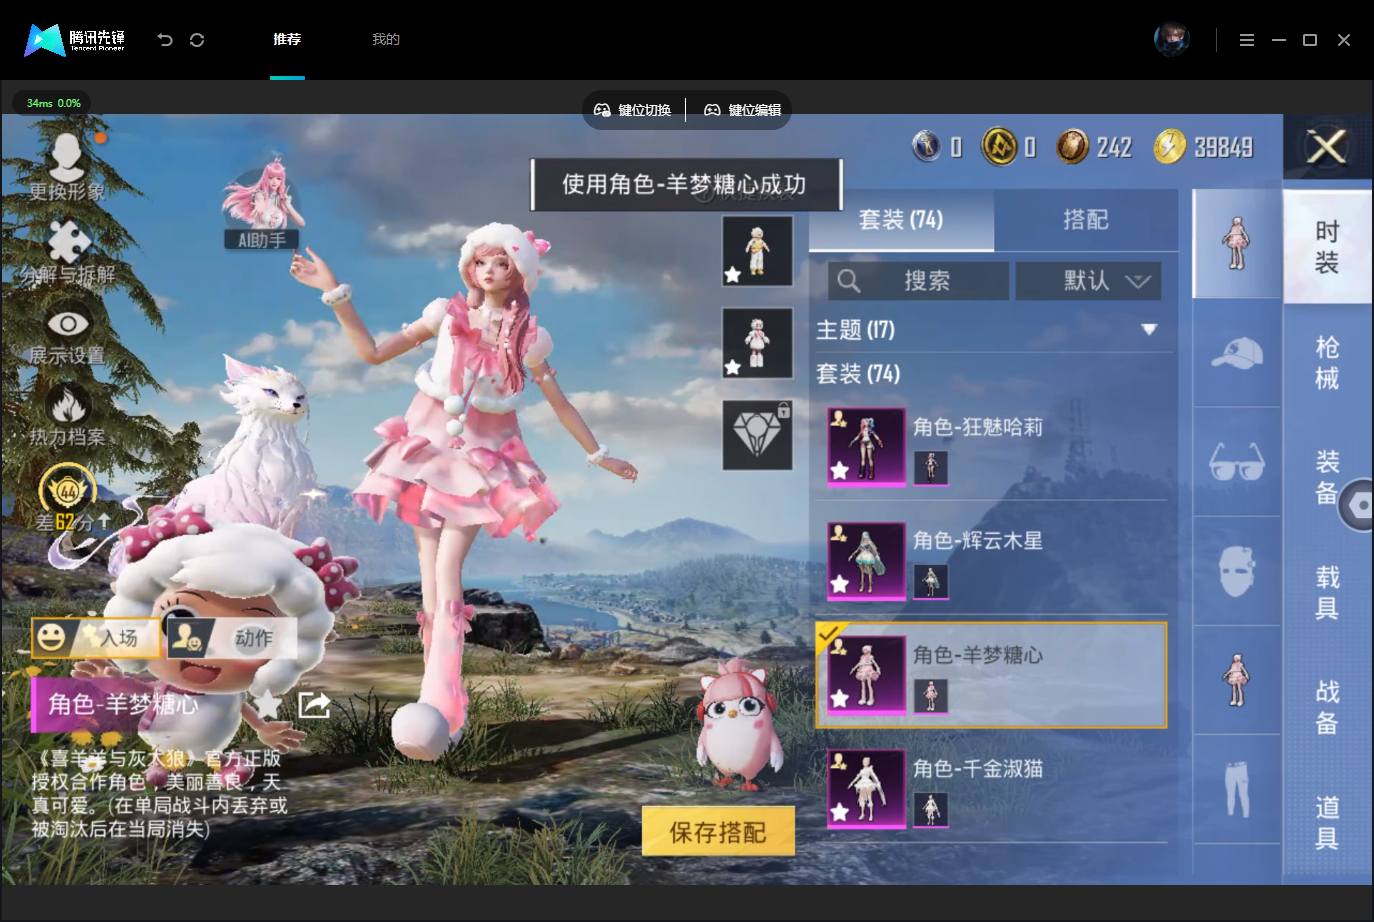
Task: Select the glasses category icon
Action: click(1237, 462)
